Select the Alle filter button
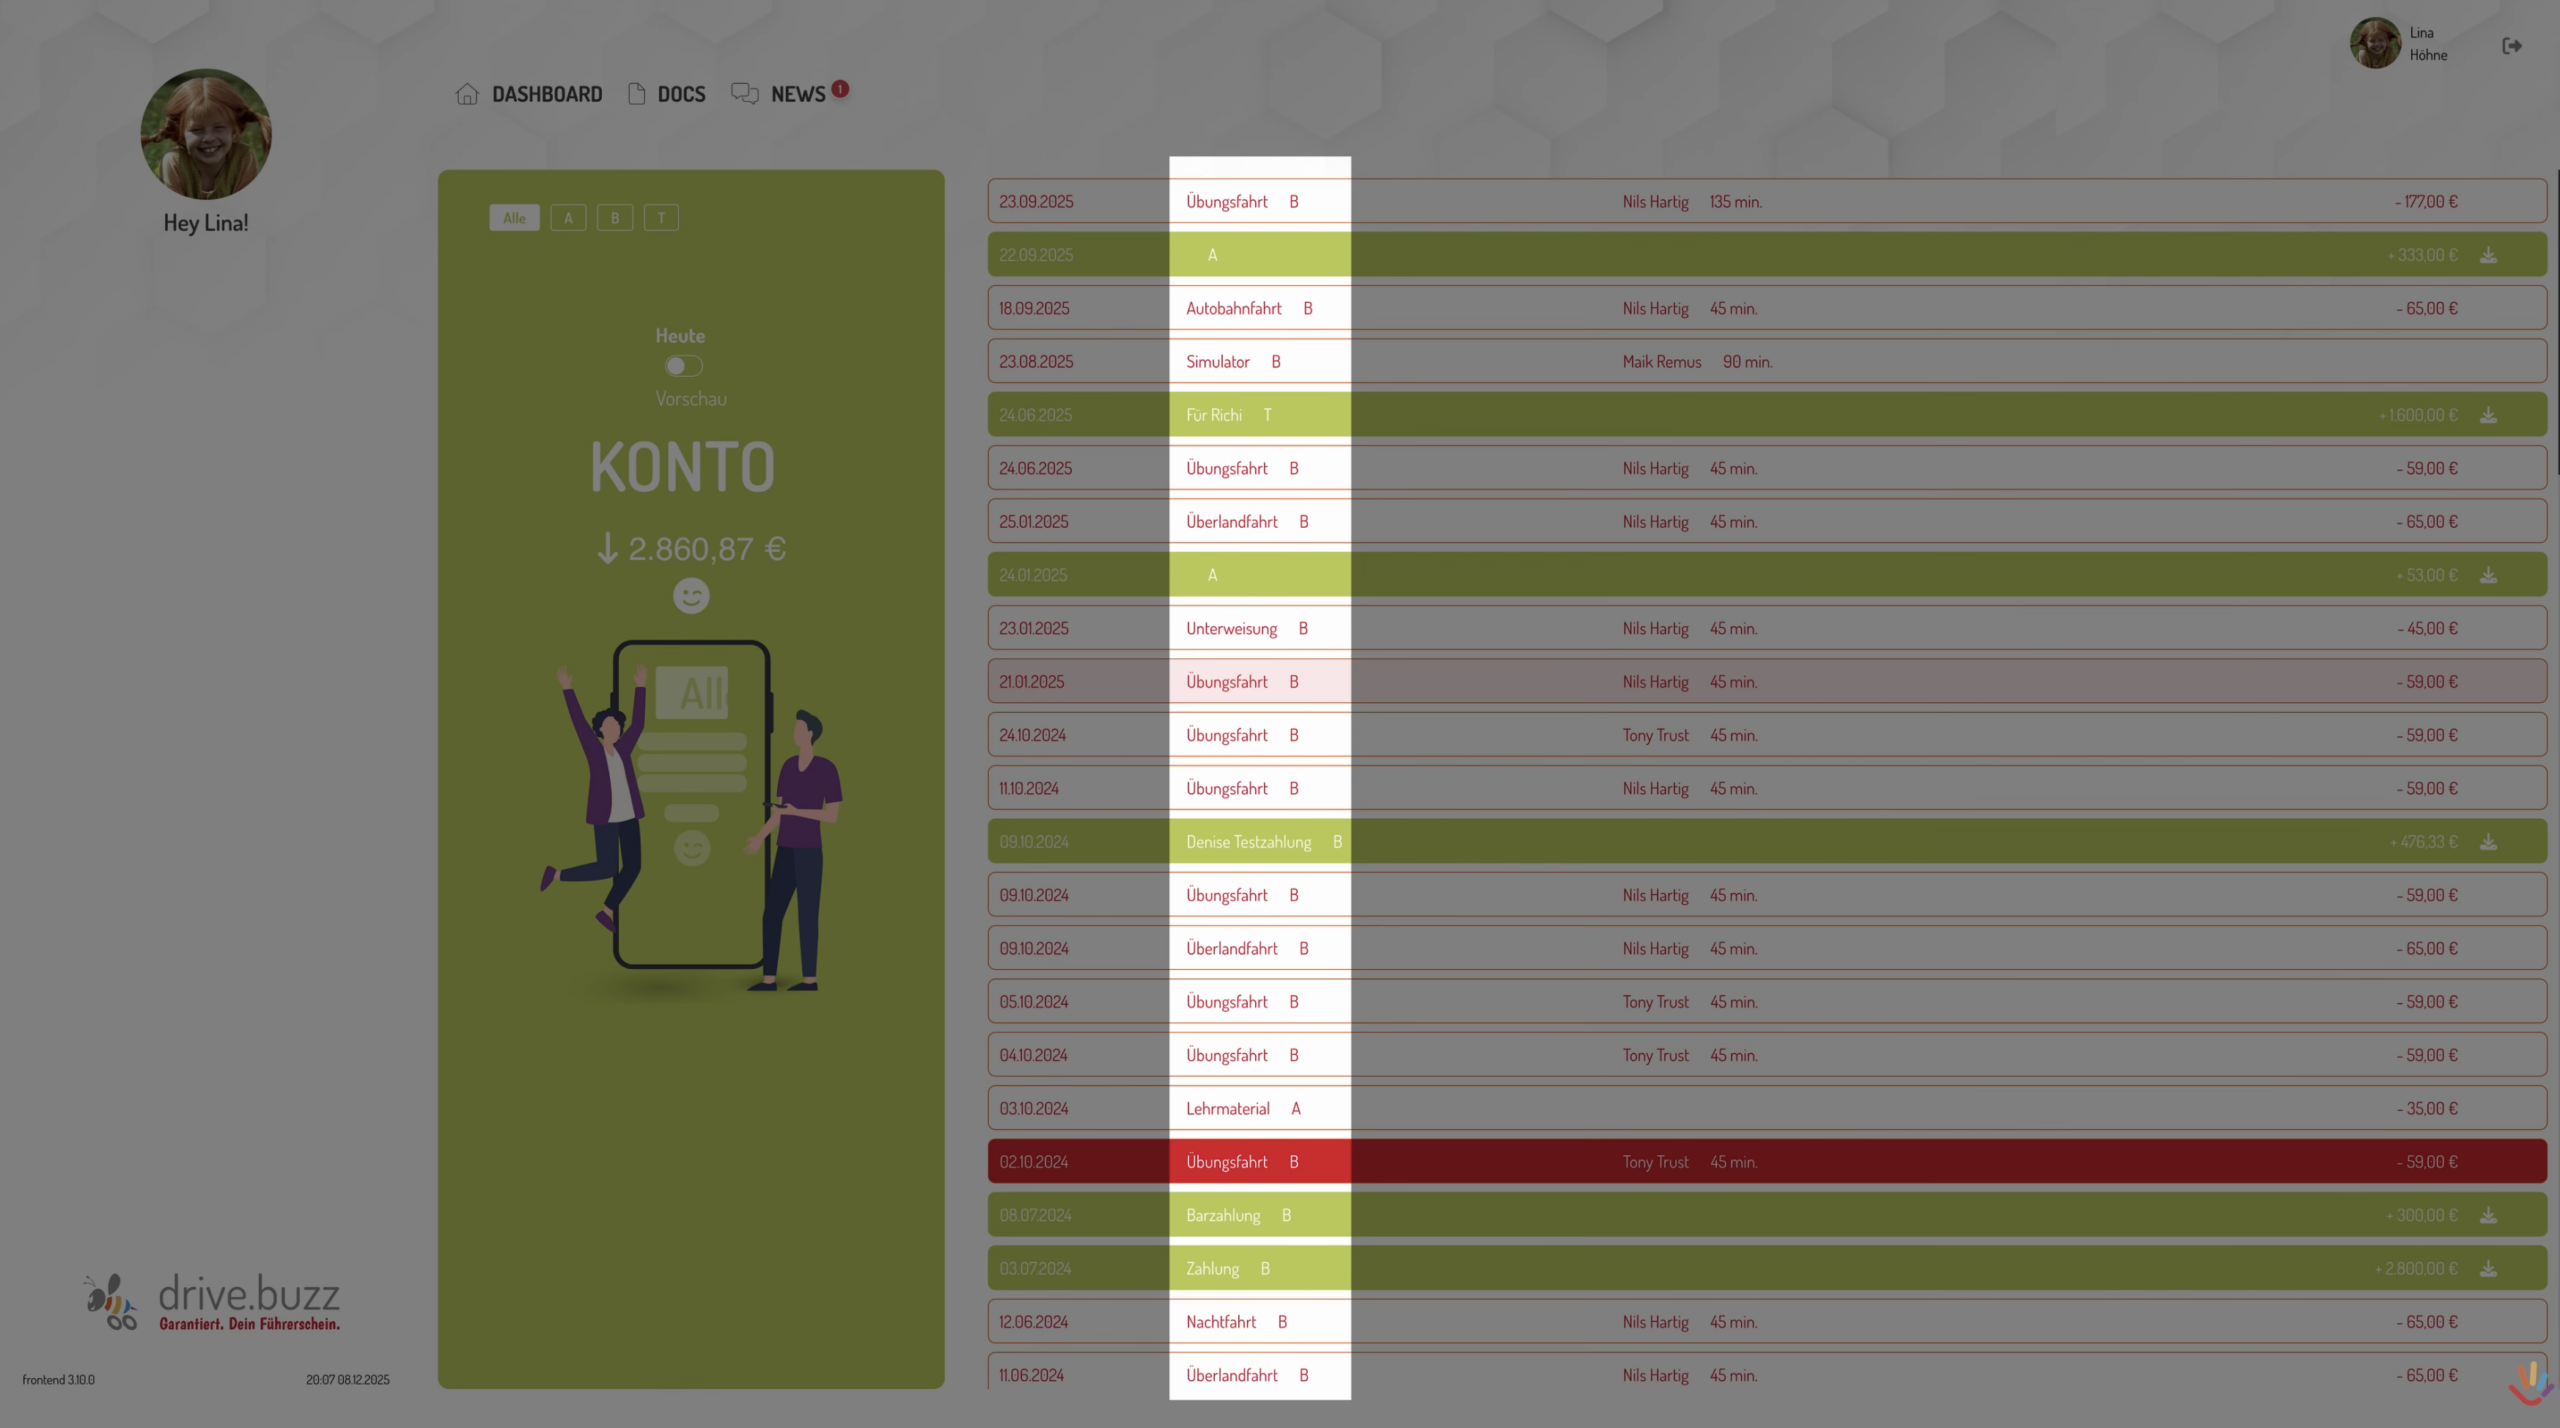The width and height of the screenshot is (2560, 1428). [514, 218]
